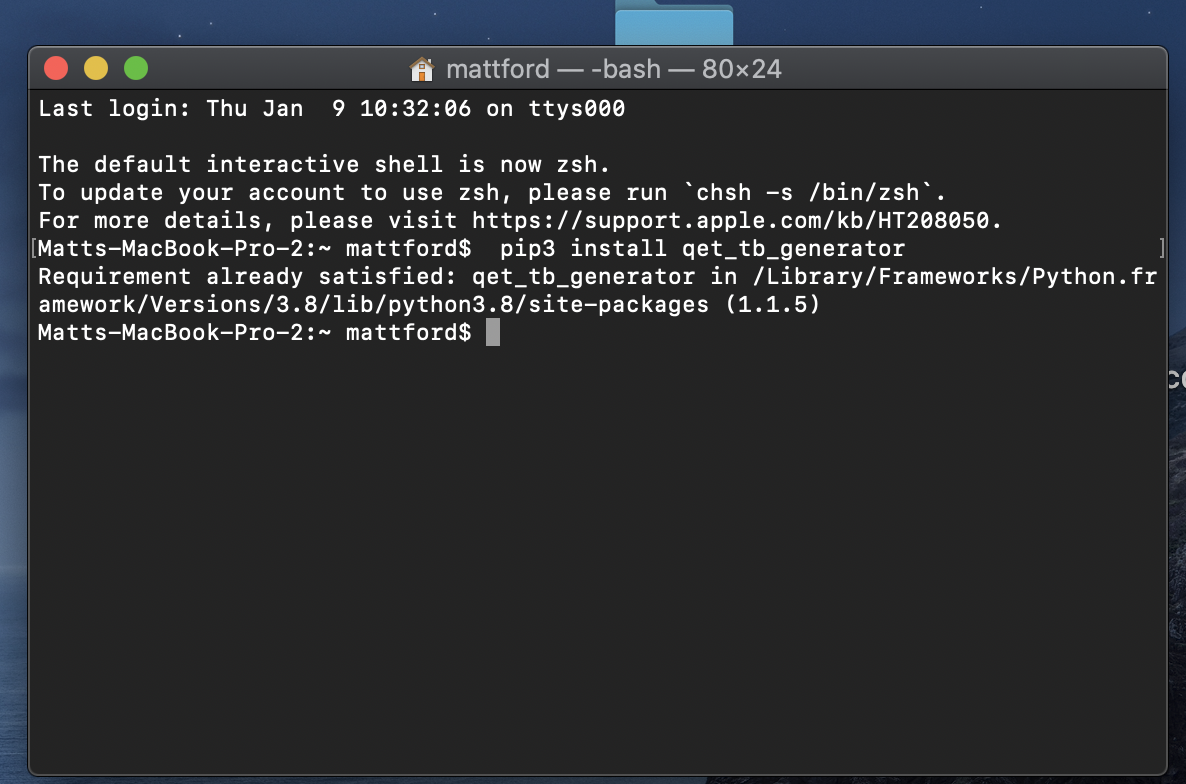Click the left bracket mark beside pip3 prompt
Image resolution: width=1186 pixels, height=784 pixels.
(34, 249)
